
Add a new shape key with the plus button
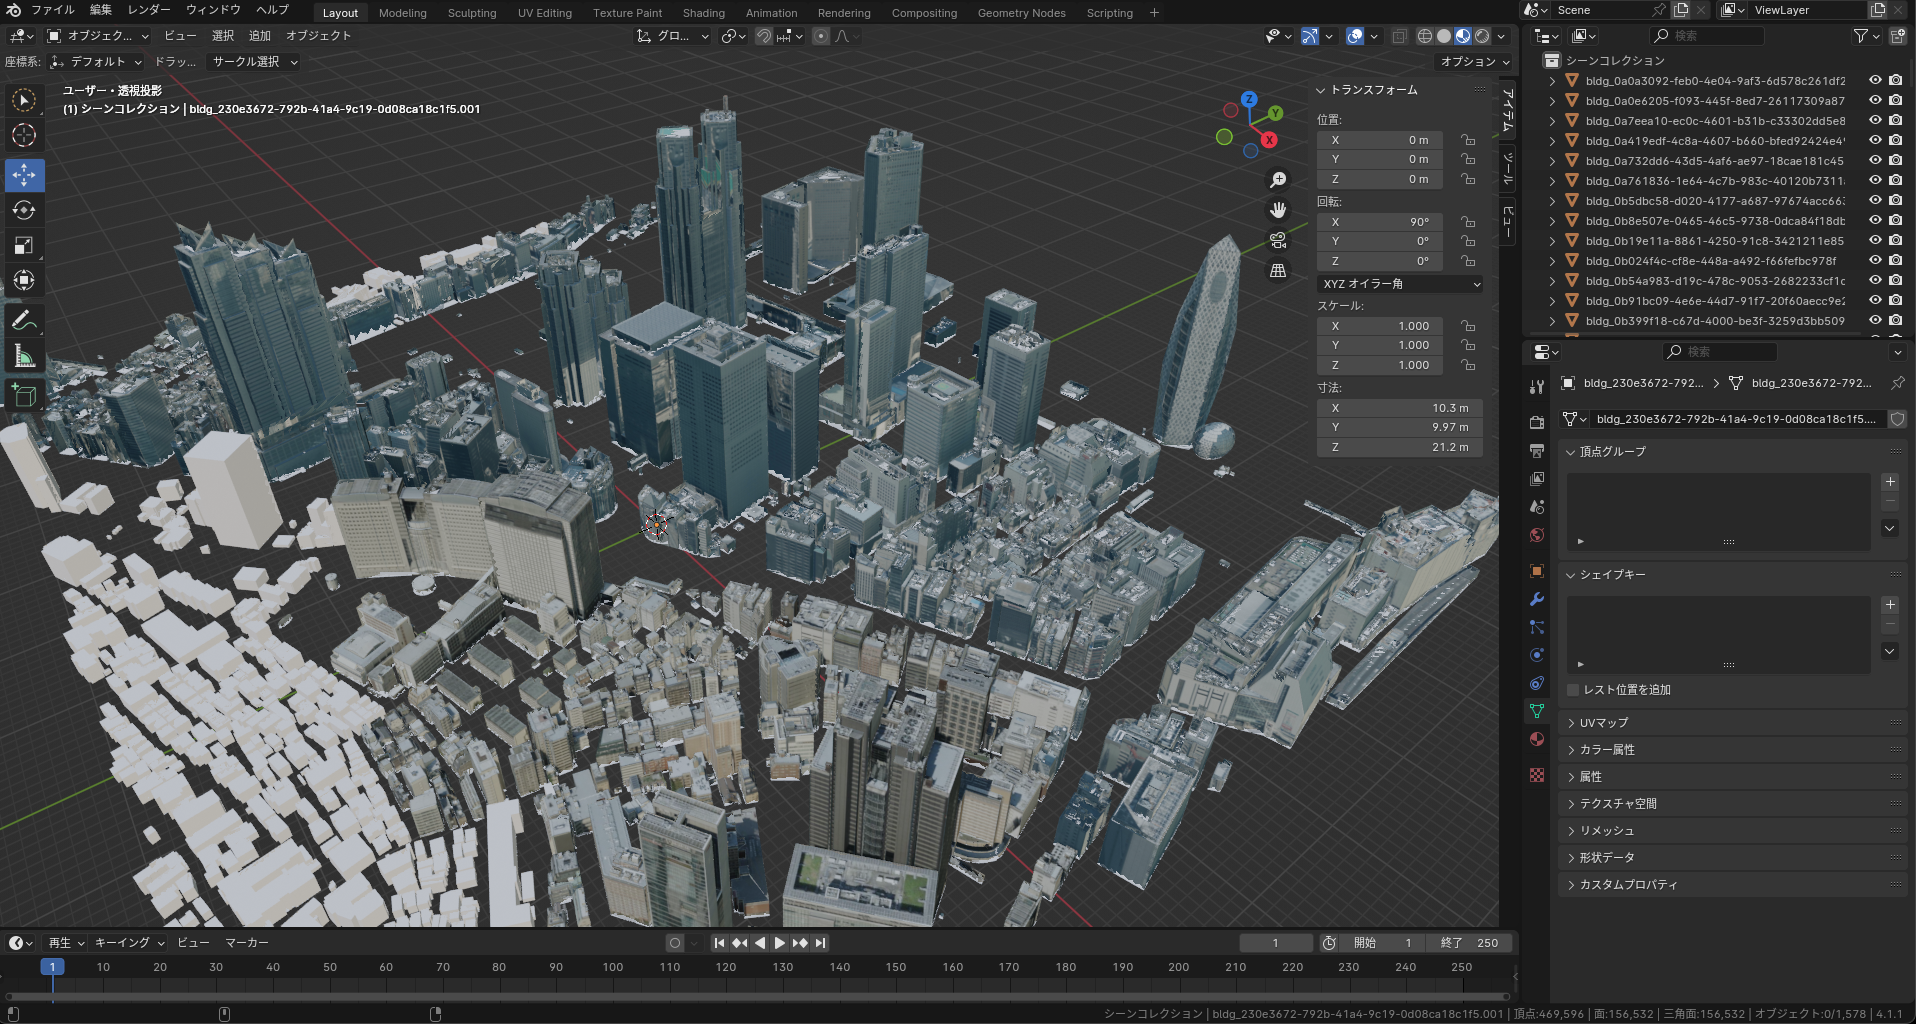(1890, 605)
